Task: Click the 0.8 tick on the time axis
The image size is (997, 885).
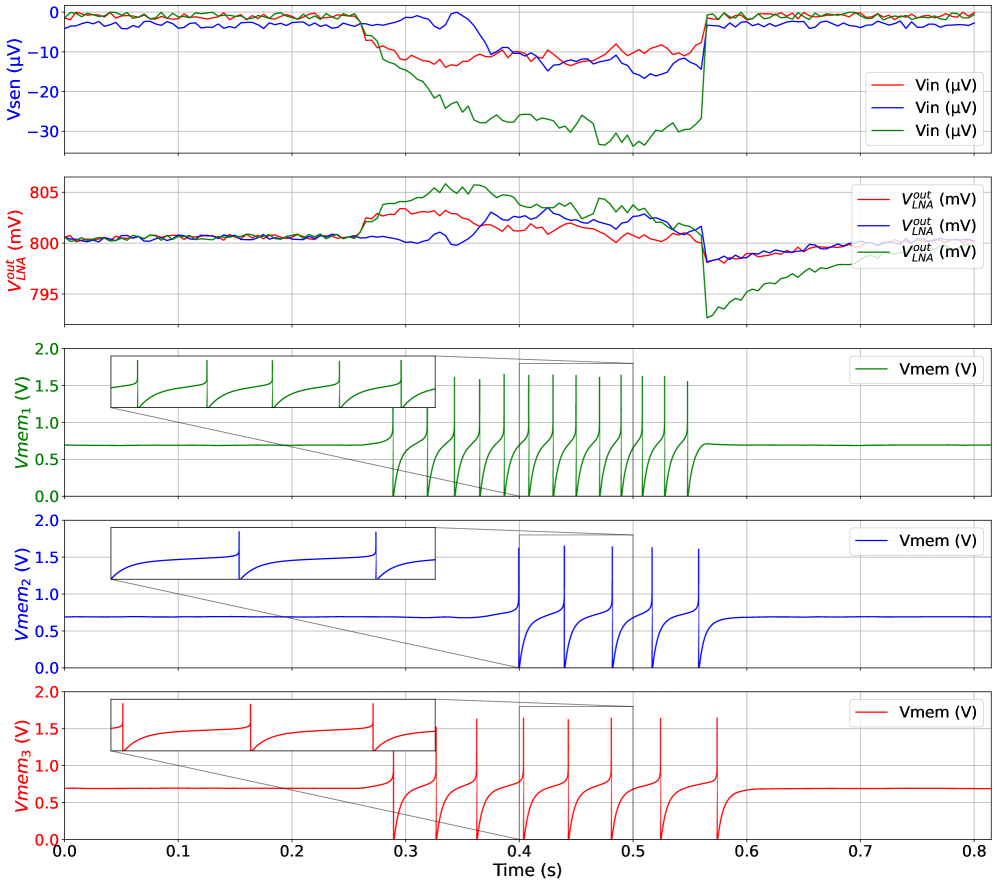Action: [x=974, y=851]
